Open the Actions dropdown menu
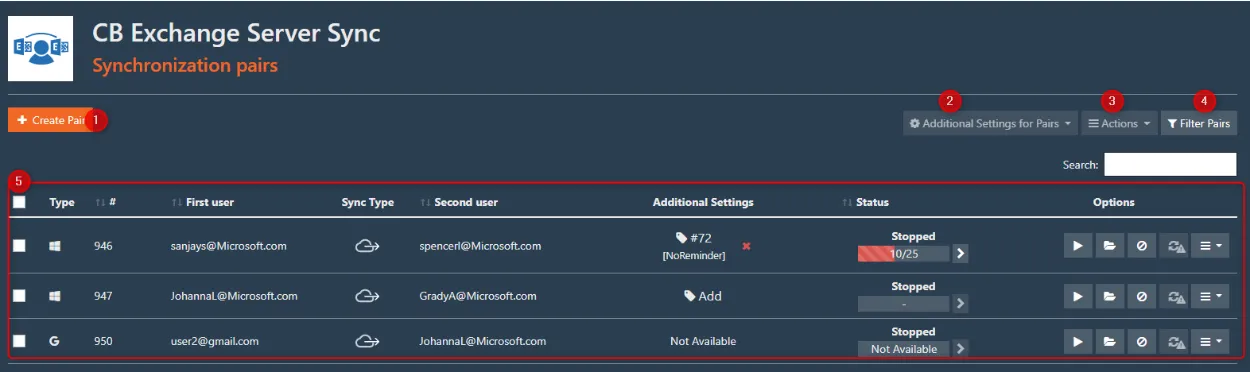This screenshot has width=1250, height=372. (1118, 124)
